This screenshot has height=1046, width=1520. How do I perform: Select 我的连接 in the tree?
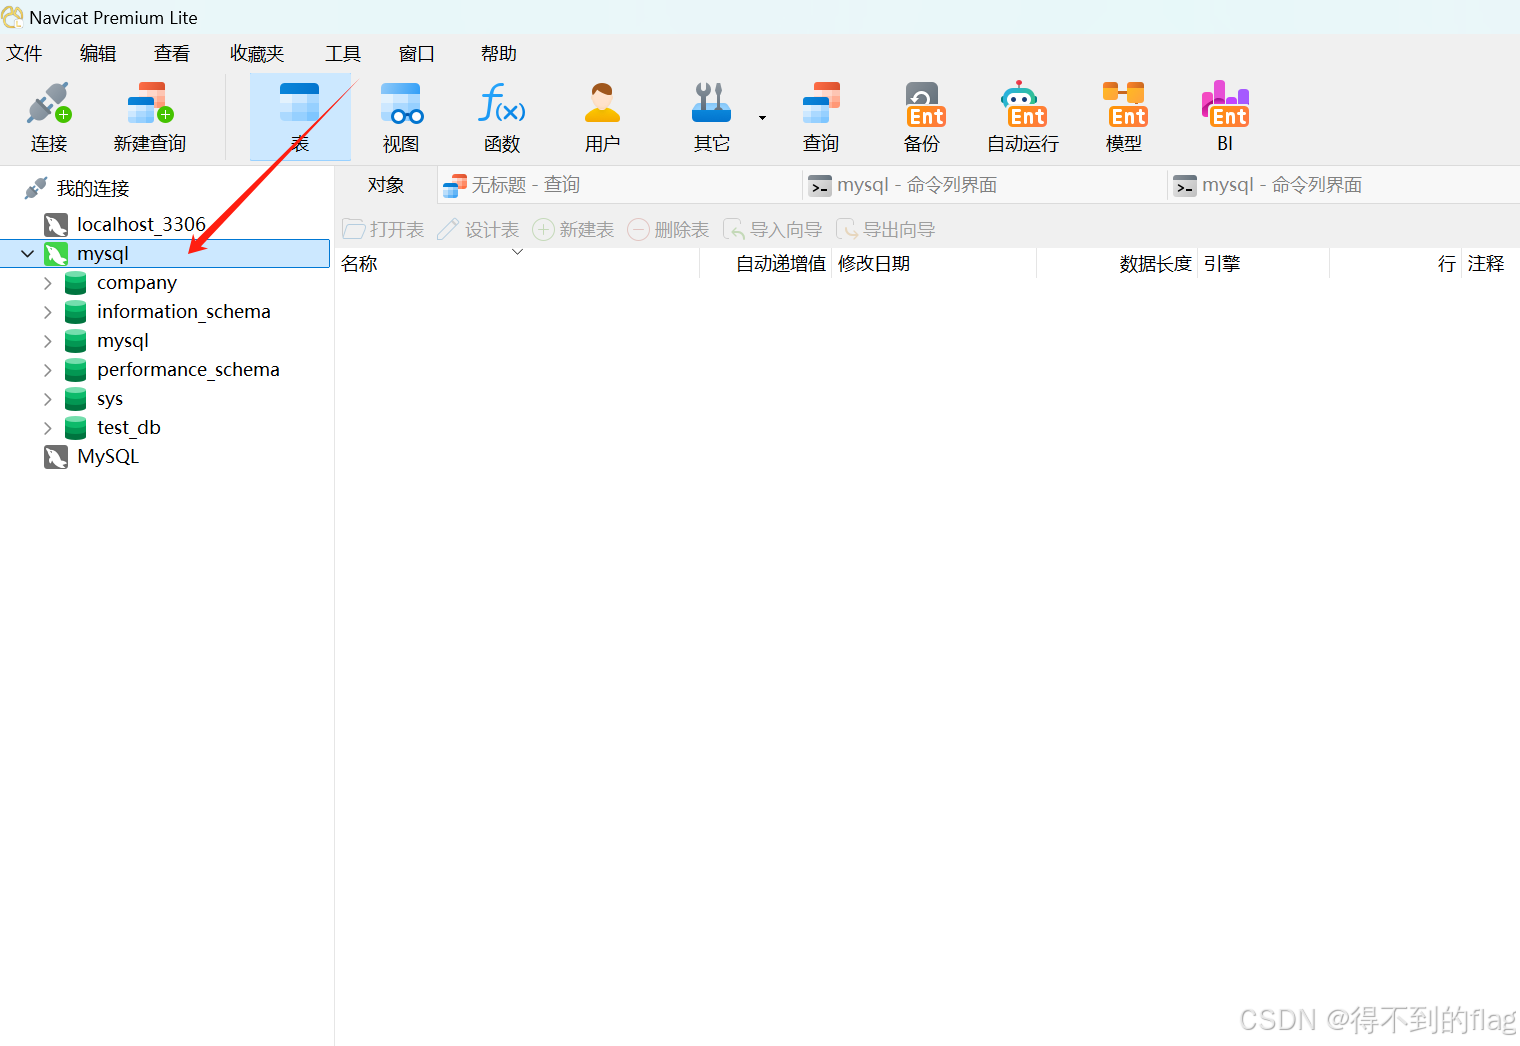pyautogui.click(x=93, y=188)
